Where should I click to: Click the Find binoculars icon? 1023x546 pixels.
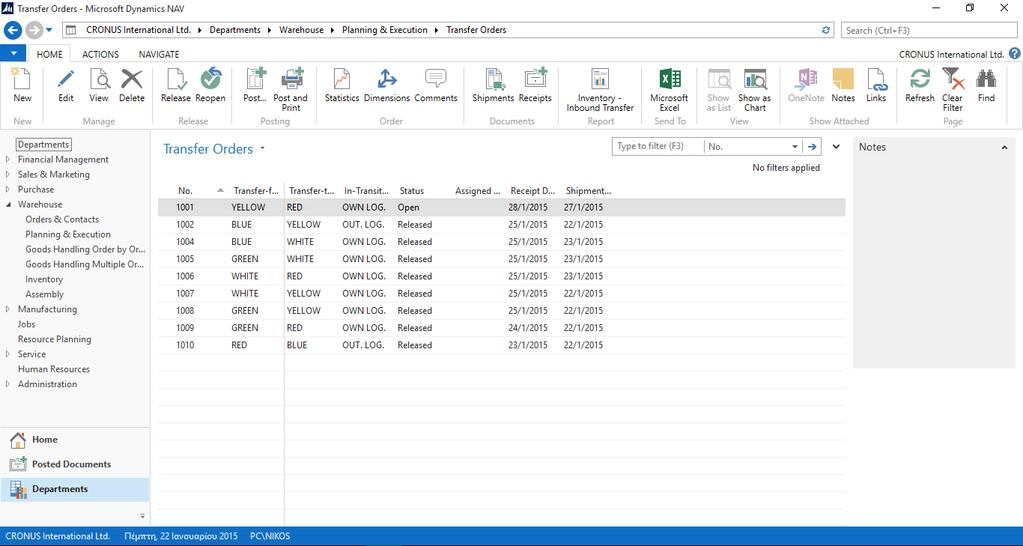coord(986,79)
